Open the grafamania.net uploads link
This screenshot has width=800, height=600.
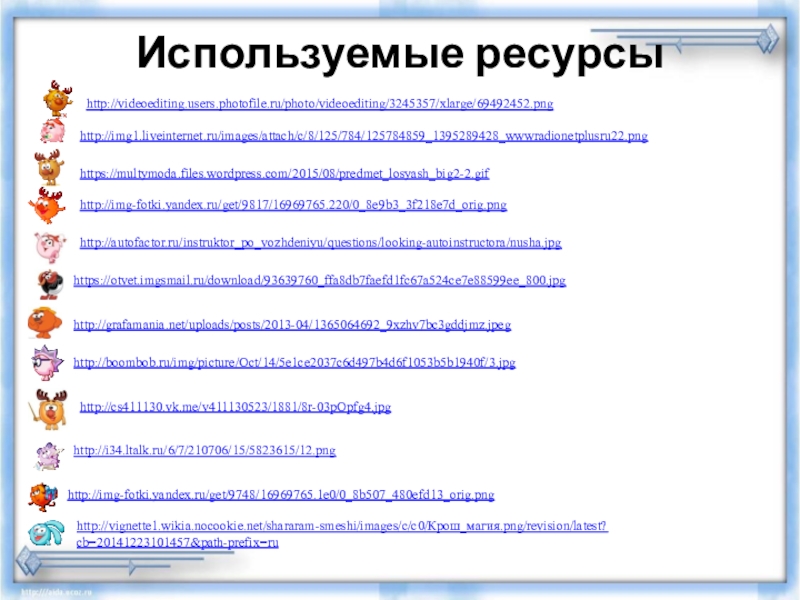(x=292, y=324)
